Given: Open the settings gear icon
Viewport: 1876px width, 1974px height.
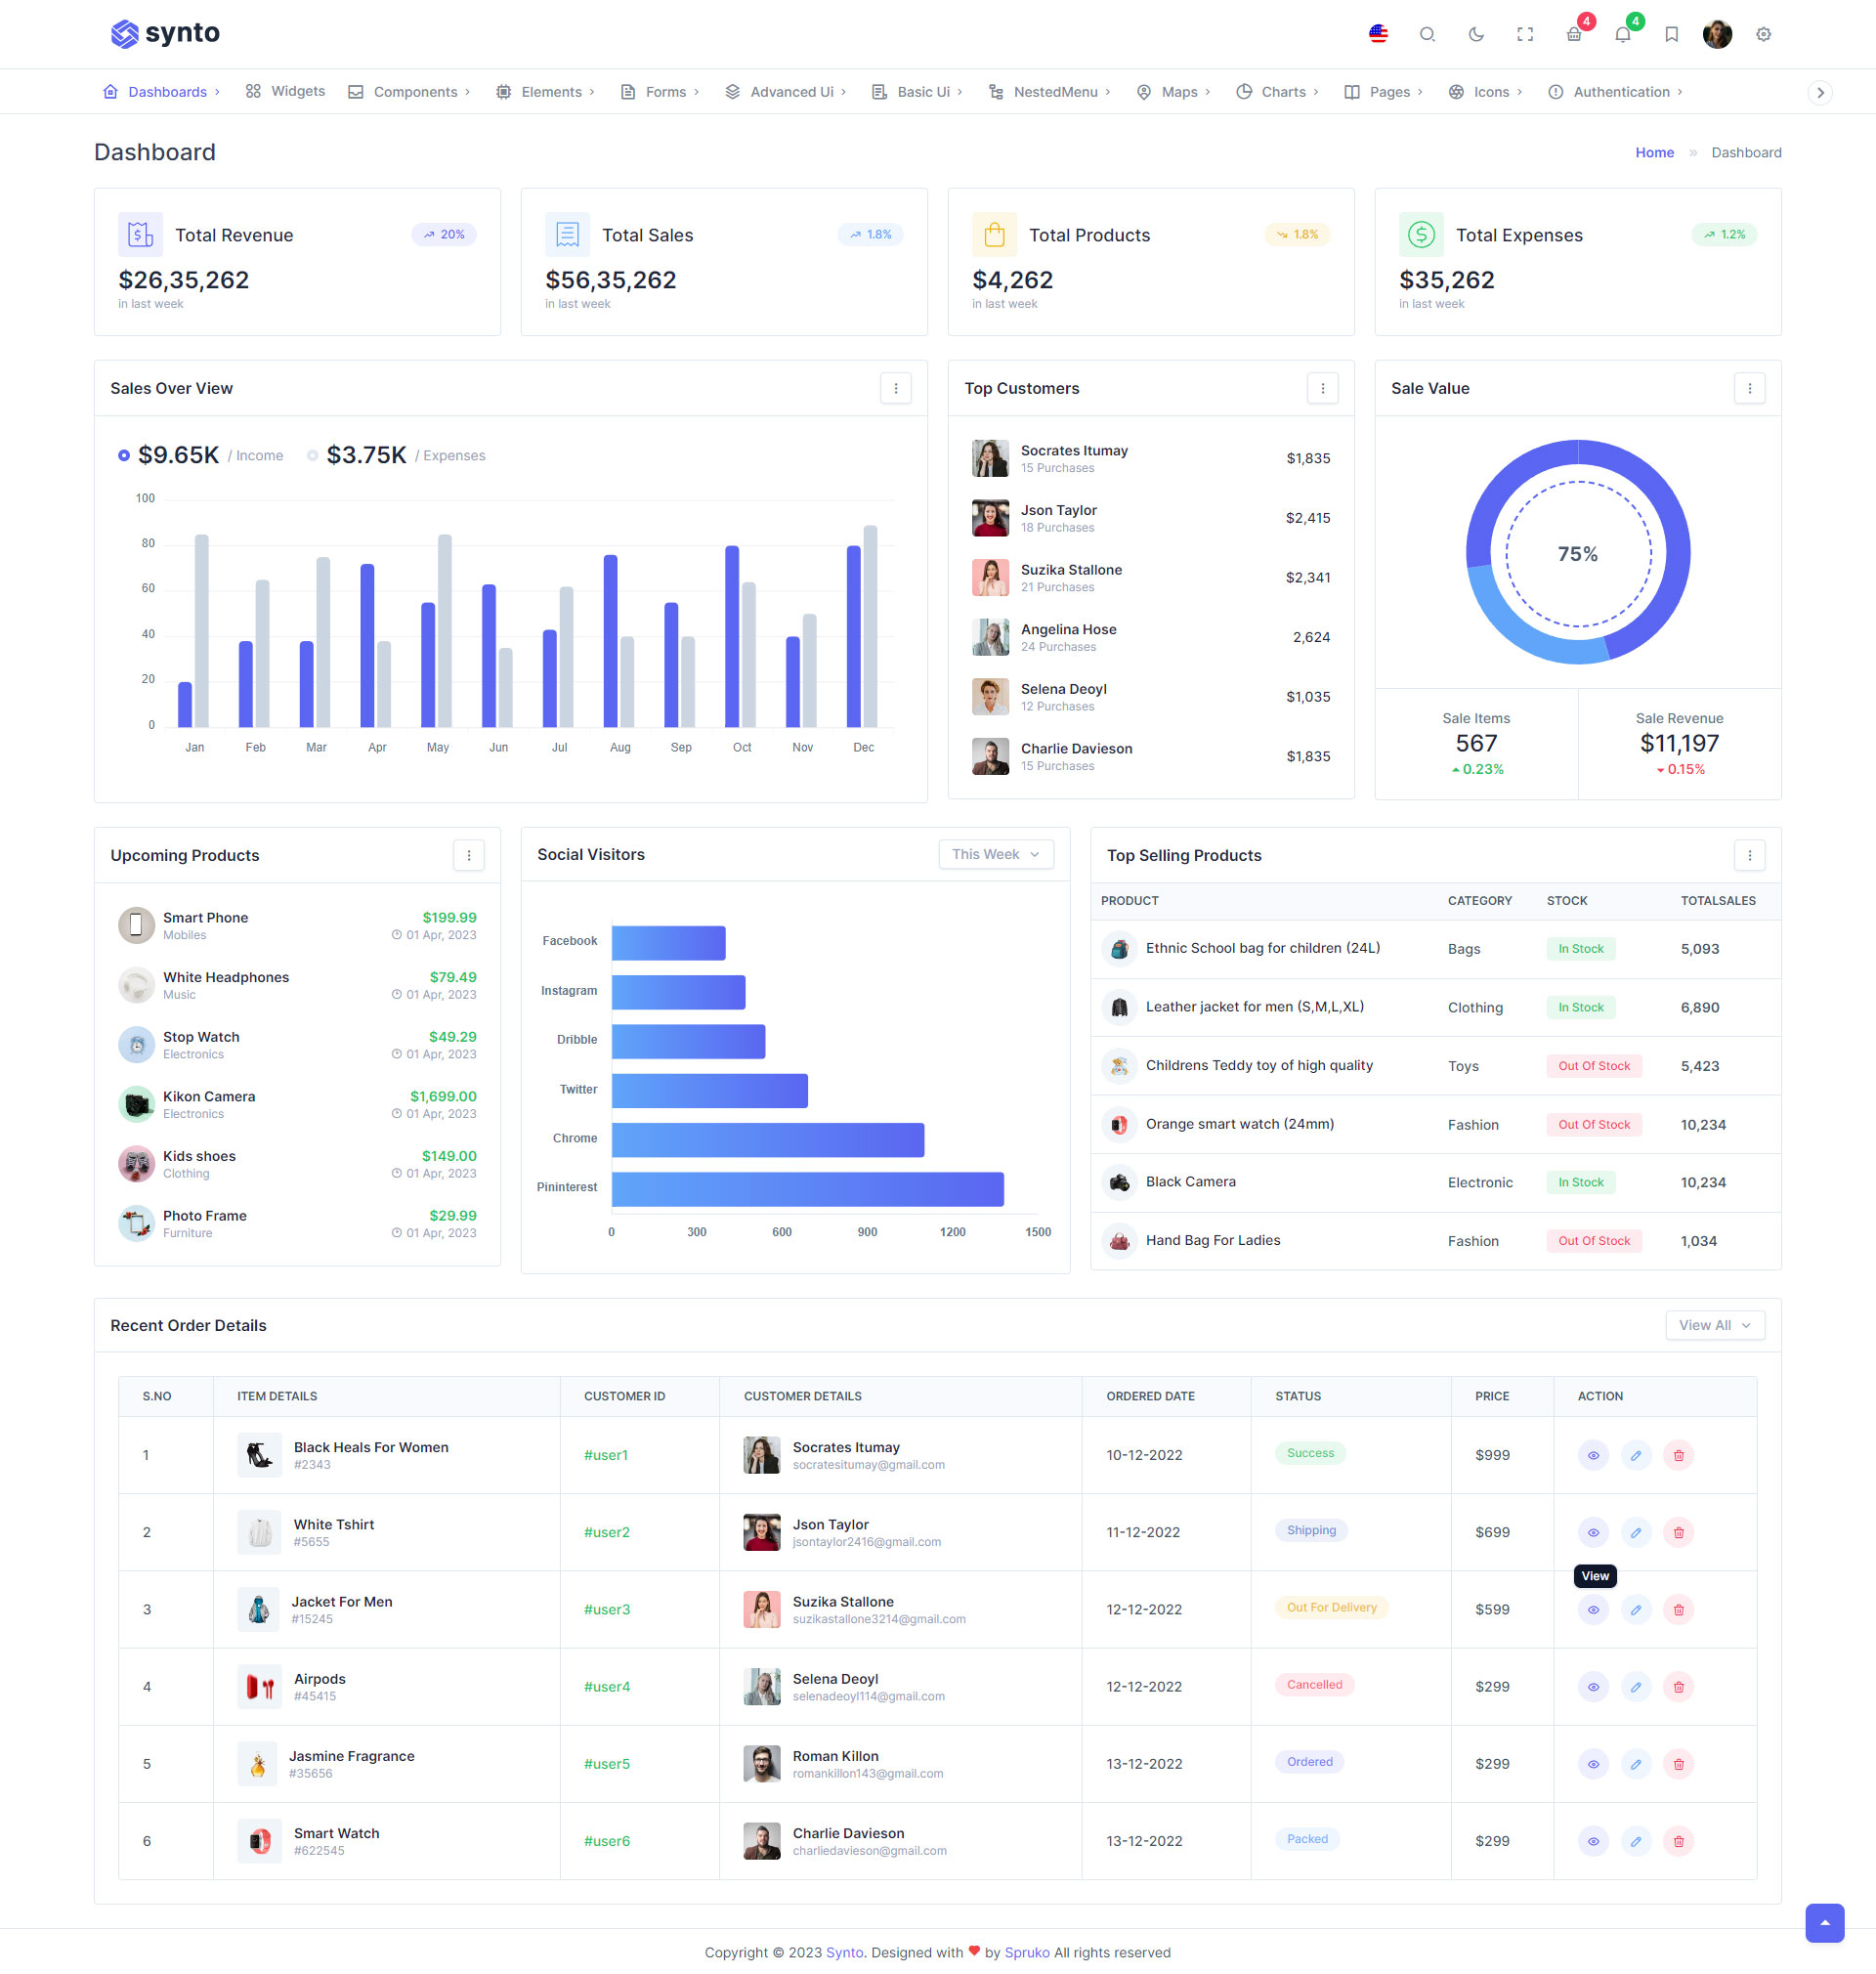Looking at the screenshot, I should pyautogui.click(x=1763, y=33).
